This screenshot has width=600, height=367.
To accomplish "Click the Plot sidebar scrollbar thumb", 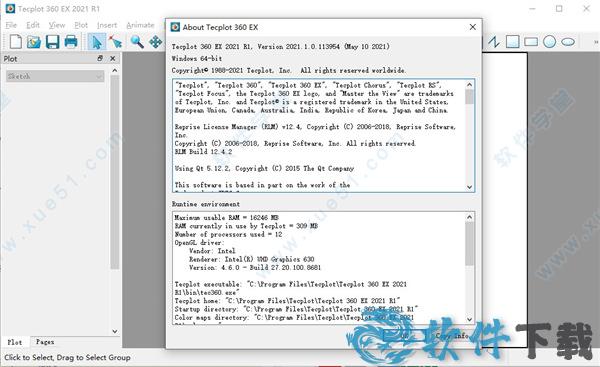I will pos(114,172).
